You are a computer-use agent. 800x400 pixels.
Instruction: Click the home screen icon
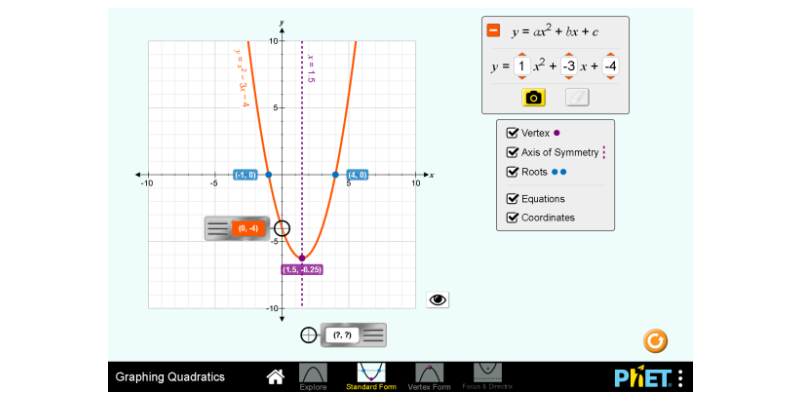pos(275,377)
